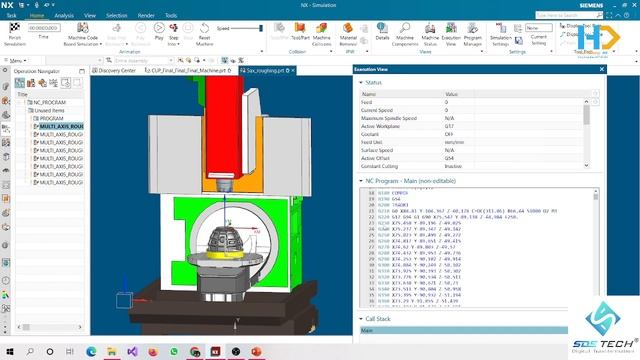Screen dimensions: 640x360
Task: Open PowerPoint from taskbar
Action: pos(256,351)
